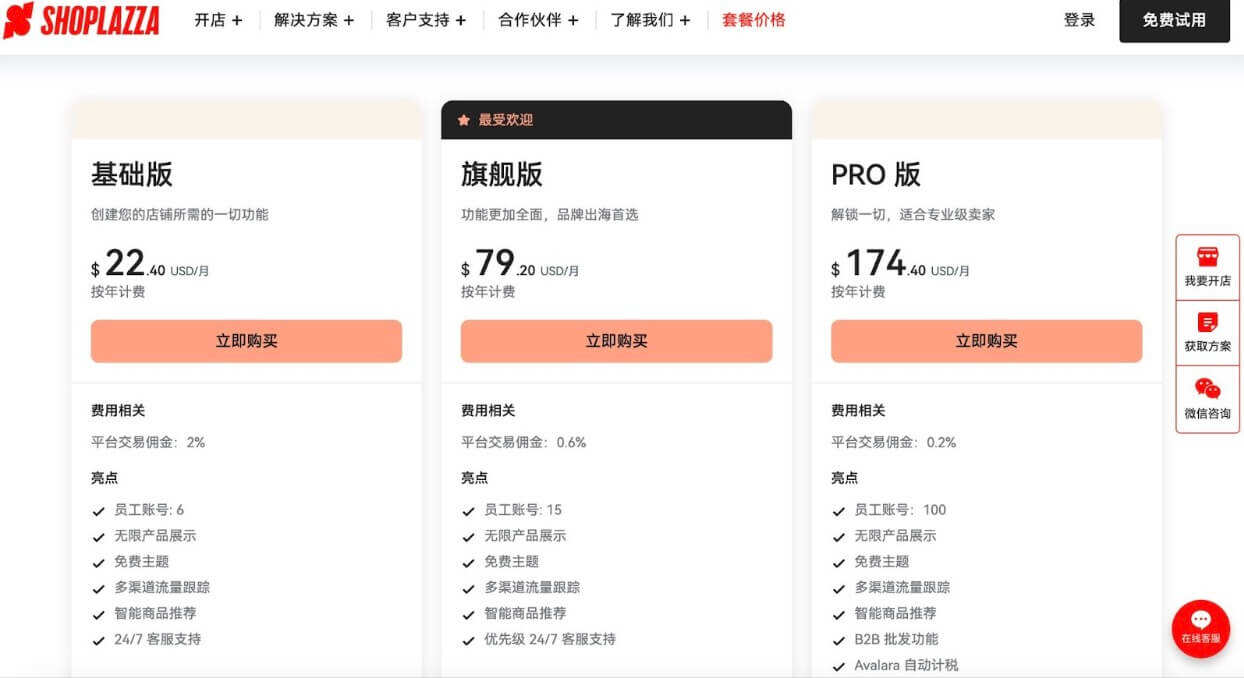Purchase the 旗舰版 plan via 立即购买
Image resolution: width=1244 pixels, height=678 pixels.
[616, 341]
